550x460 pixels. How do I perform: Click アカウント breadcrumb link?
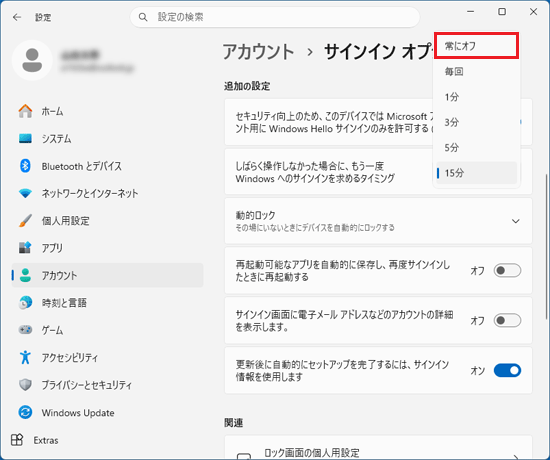(x=259, y=52)
